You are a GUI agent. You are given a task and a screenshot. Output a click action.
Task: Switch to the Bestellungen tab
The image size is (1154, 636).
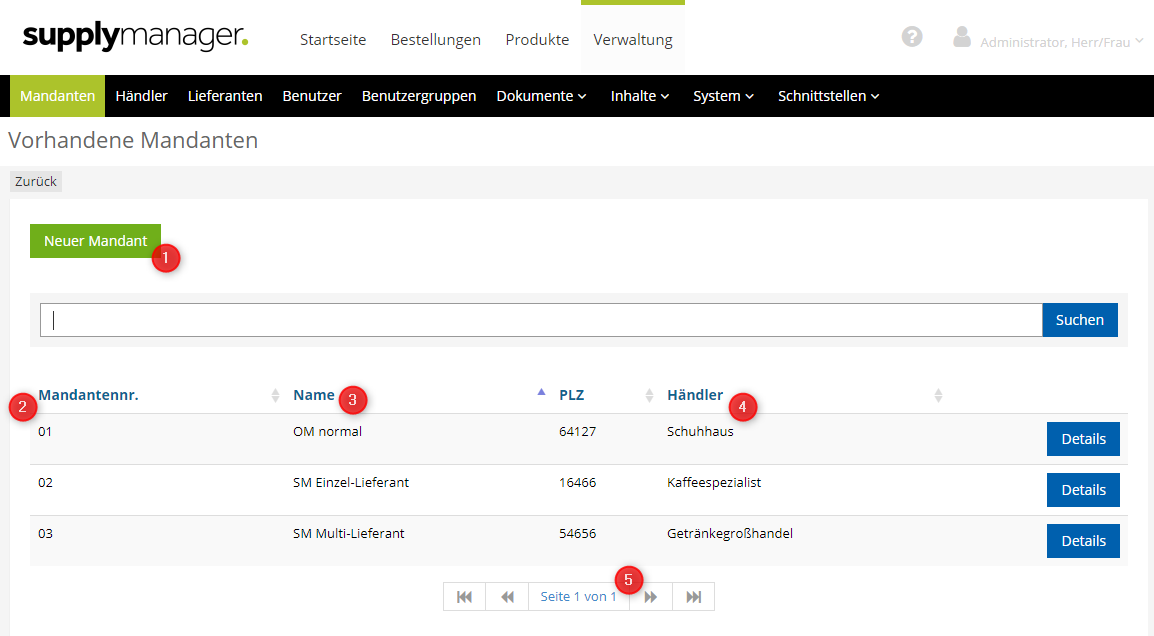pyautogui.click(x=435, y=40)
